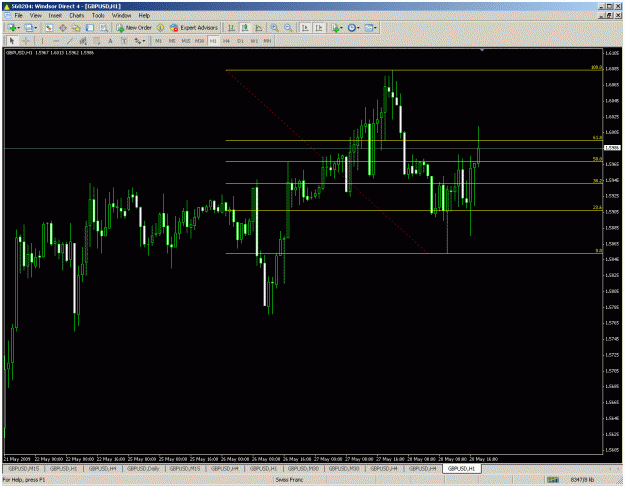Click the New Chart plus icon

click(x=12, y=28)
